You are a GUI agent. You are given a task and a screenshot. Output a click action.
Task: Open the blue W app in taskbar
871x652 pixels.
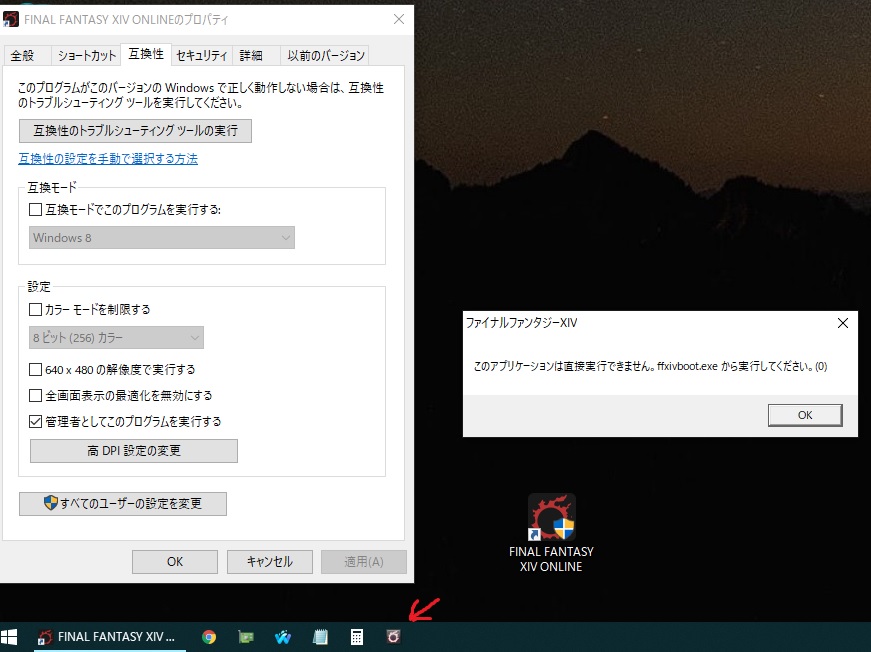click(283, 637)
